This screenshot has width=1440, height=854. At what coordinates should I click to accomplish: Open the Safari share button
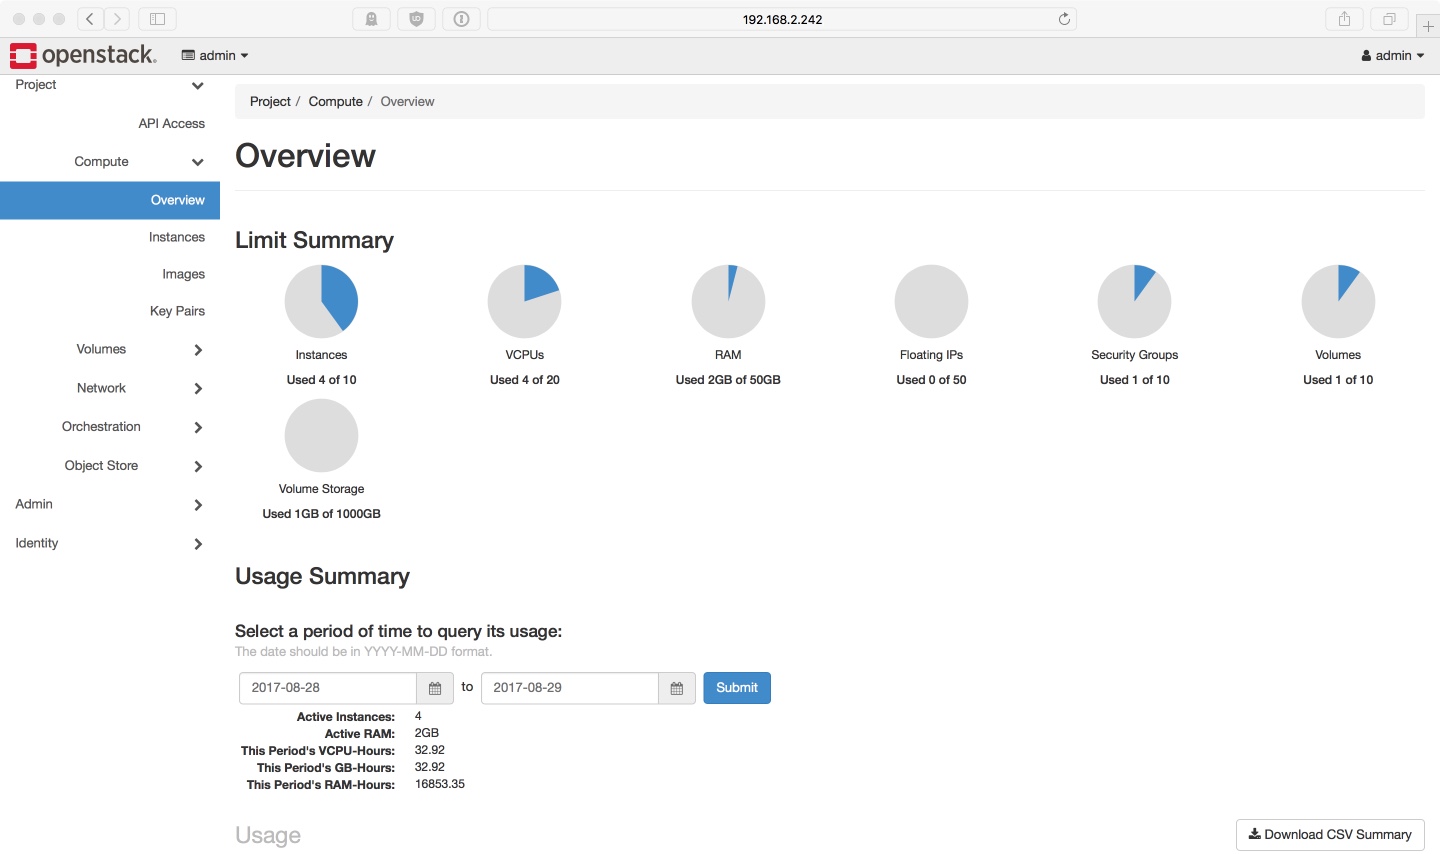1344,19
